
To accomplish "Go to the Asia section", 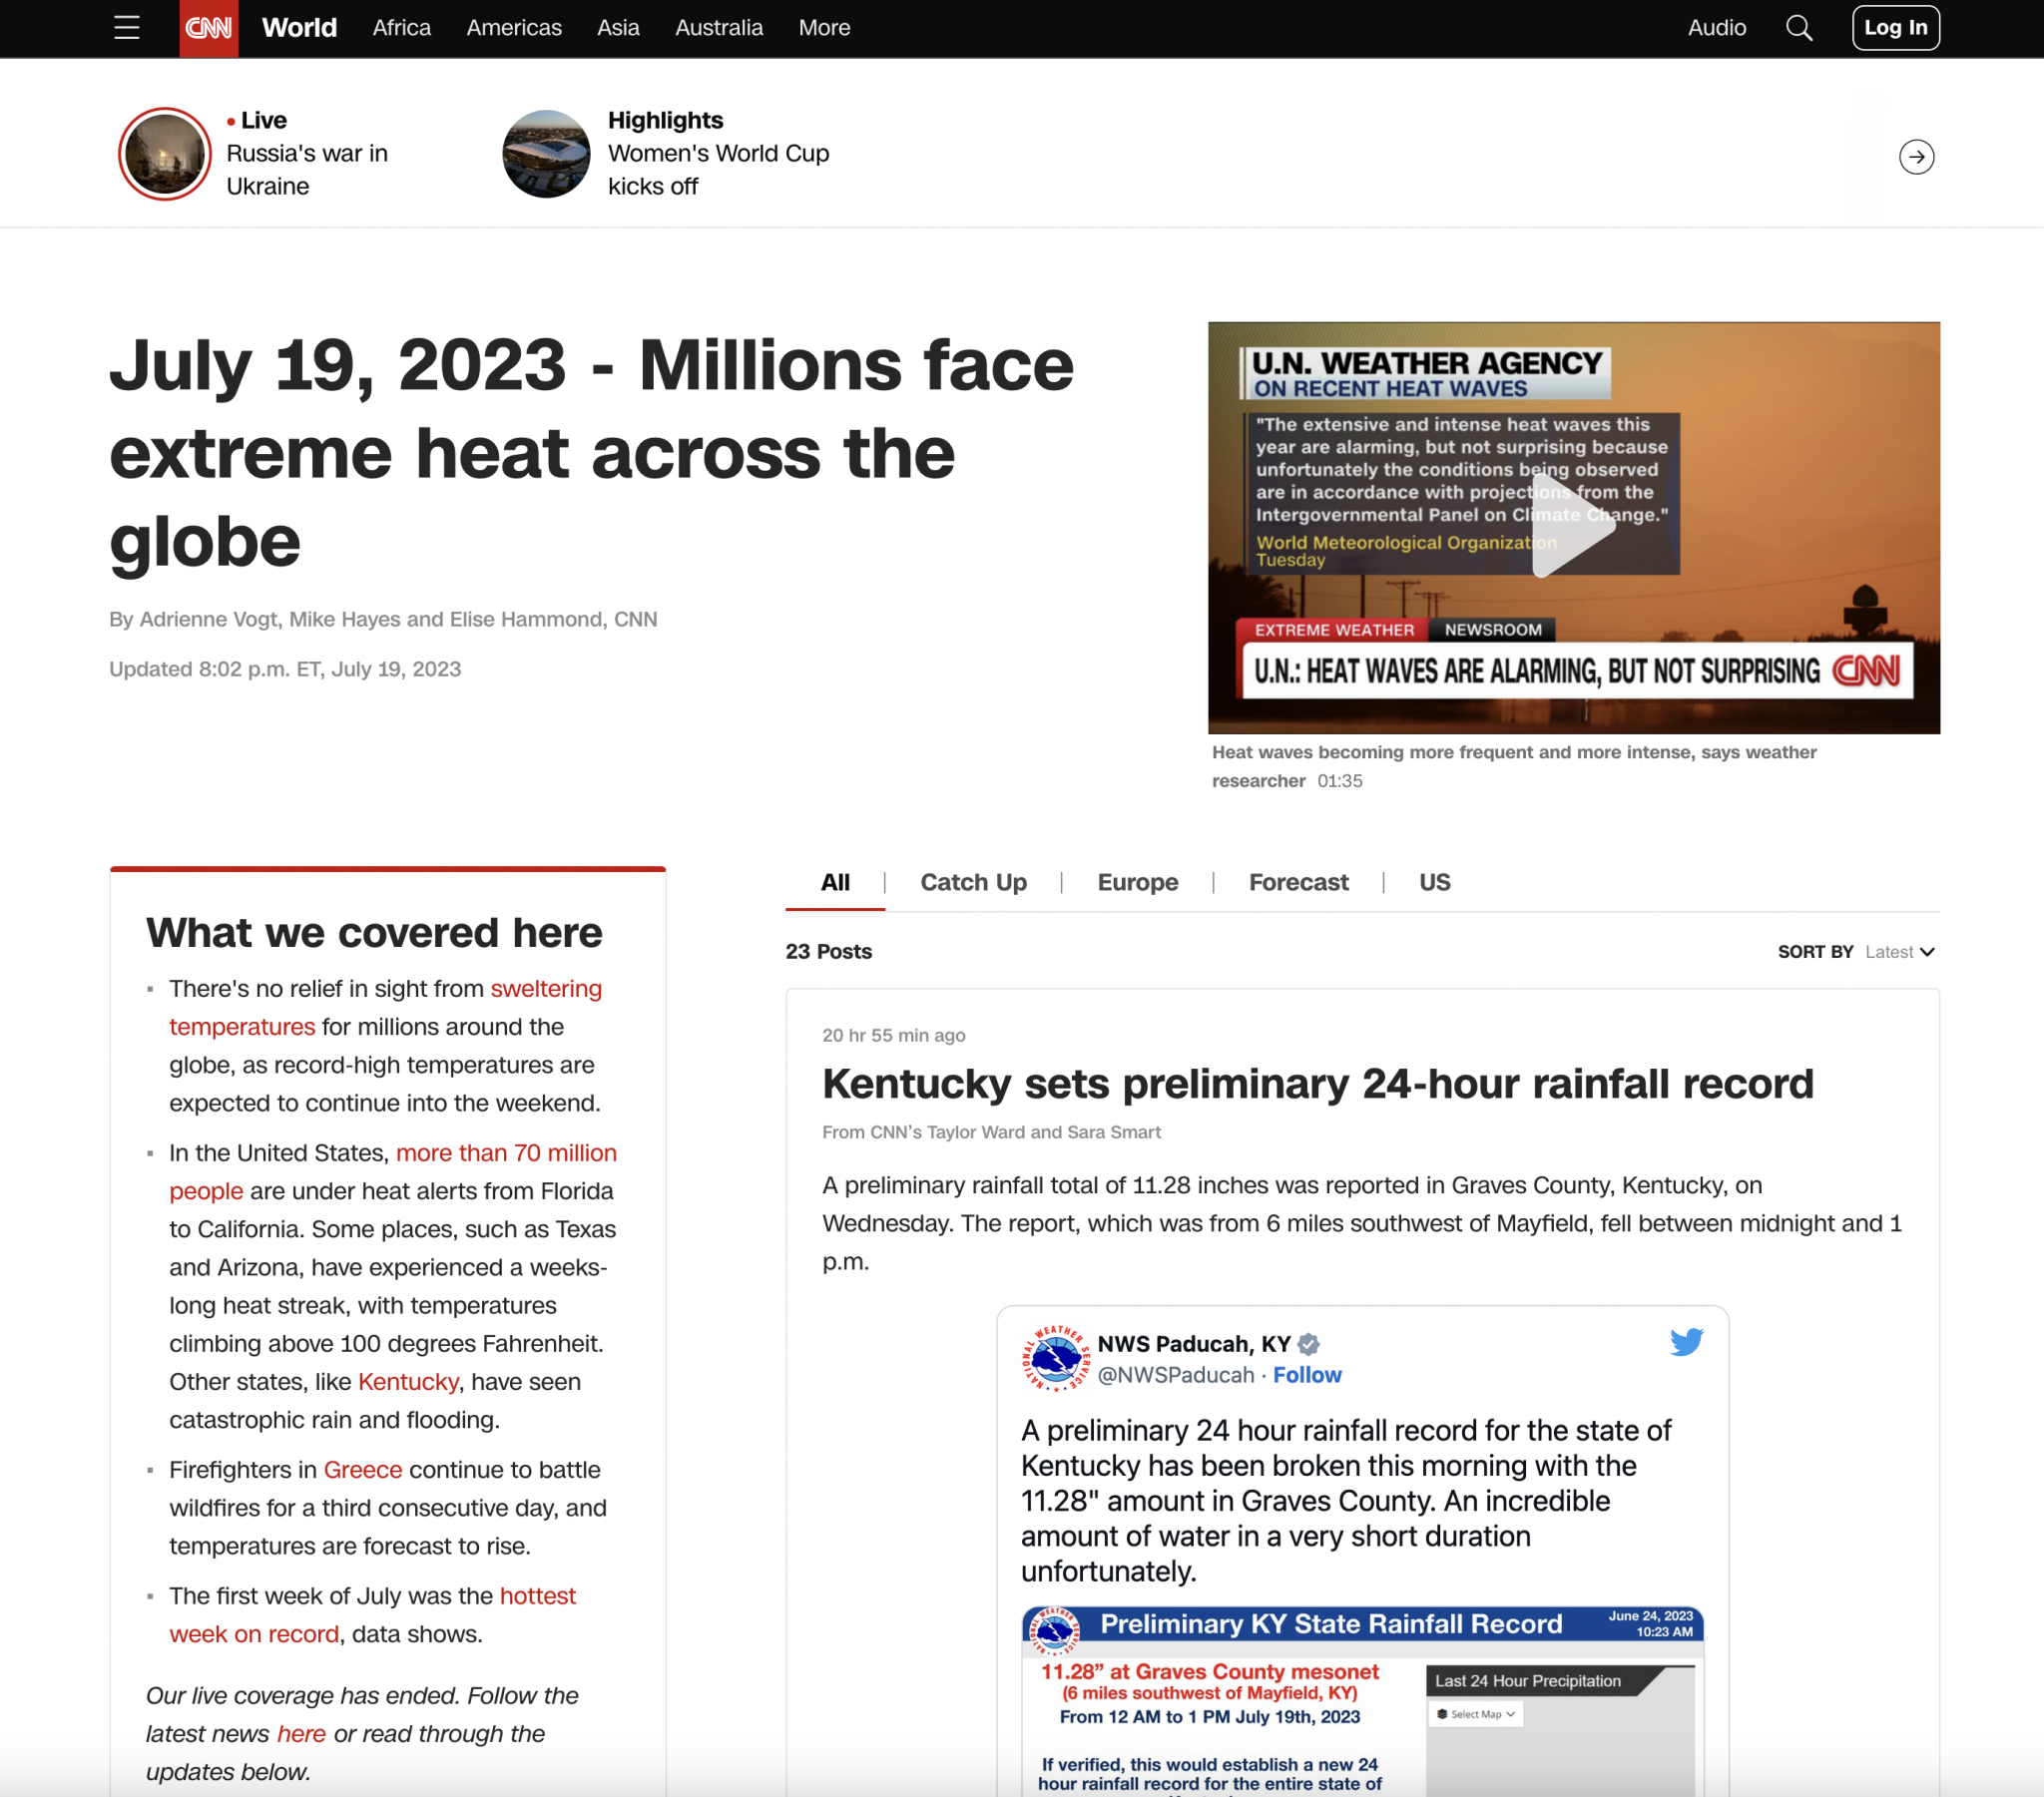I will (x=618, y=28).
